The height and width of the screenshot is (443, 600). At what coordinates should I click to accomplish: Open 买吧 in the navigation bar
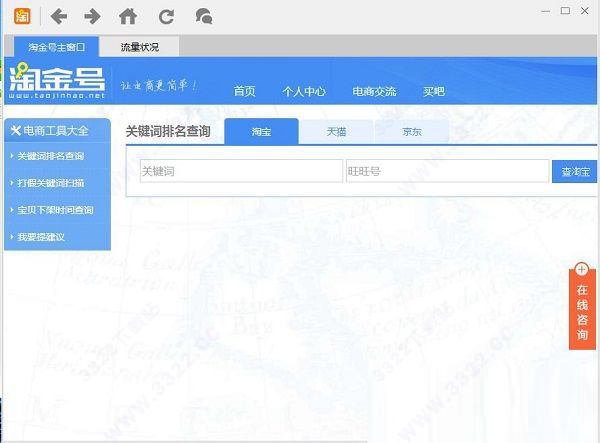[434, 91]
